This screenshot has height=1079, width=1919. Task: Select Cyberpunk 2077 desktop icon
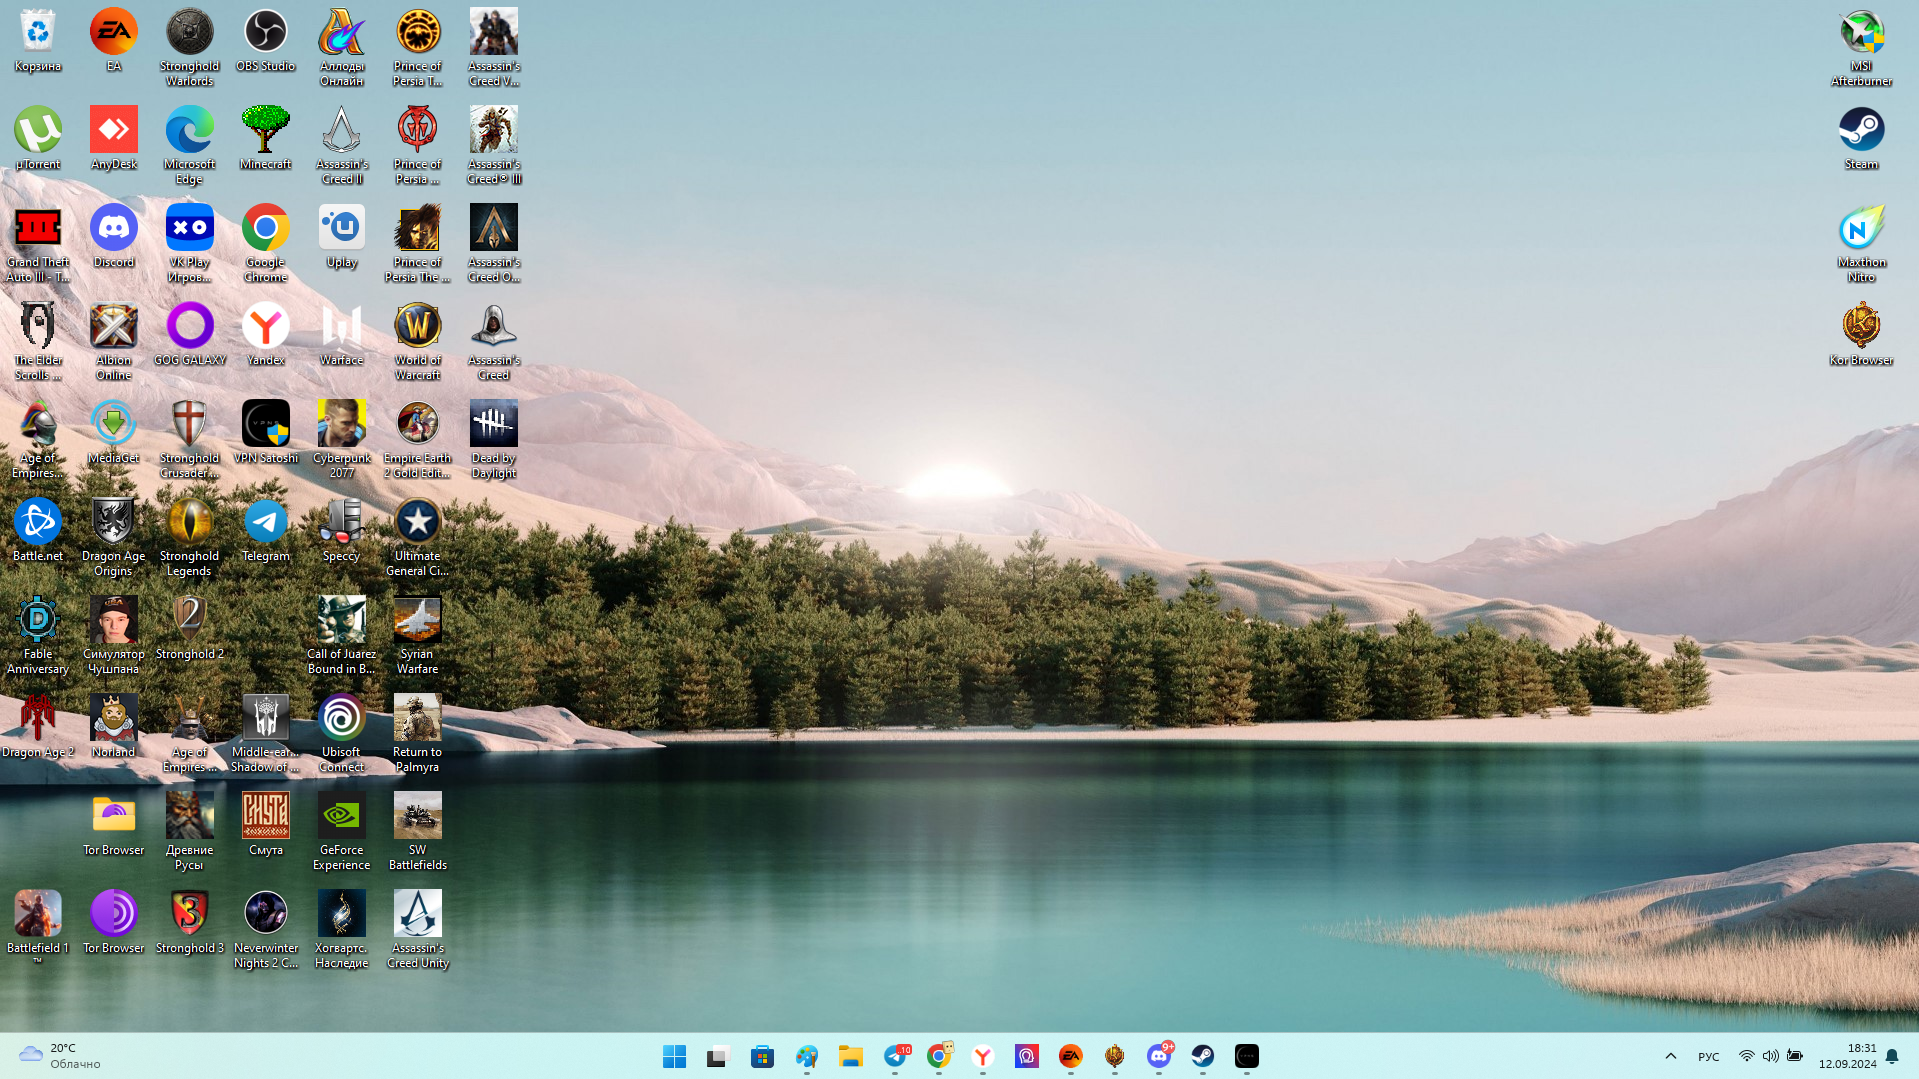click(x=342, y=440)
